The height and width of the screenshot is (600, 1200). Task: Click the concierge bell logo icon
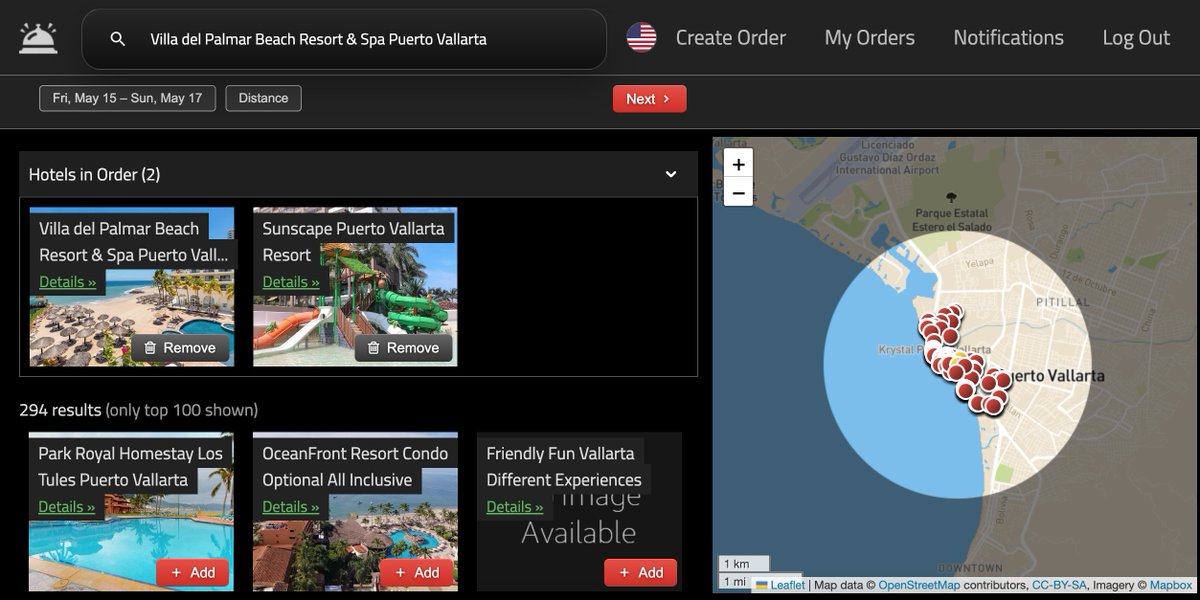38,38
